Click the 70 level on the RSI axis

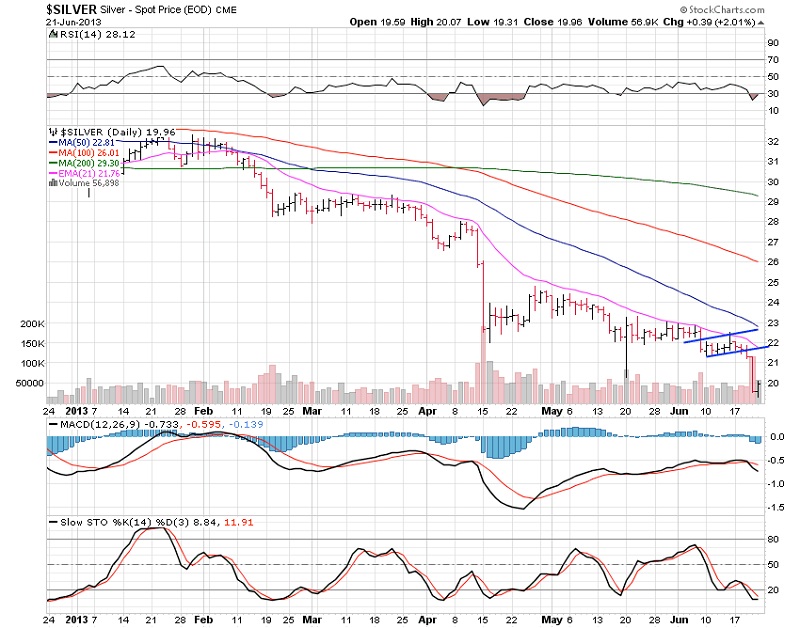[773, 60]
